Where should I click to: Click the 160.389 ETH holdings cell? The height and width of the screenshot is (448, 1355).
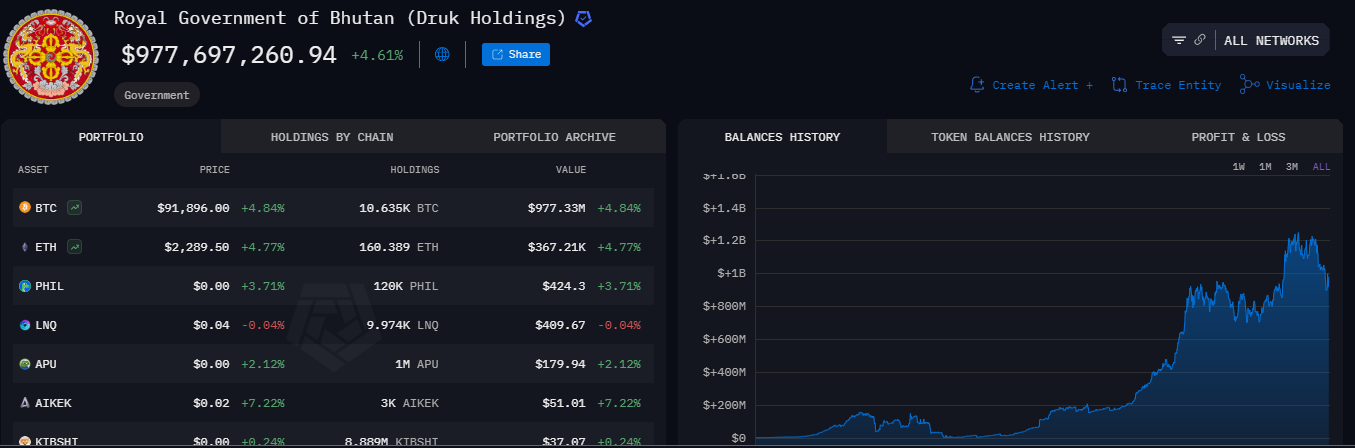tap(399, 247)
